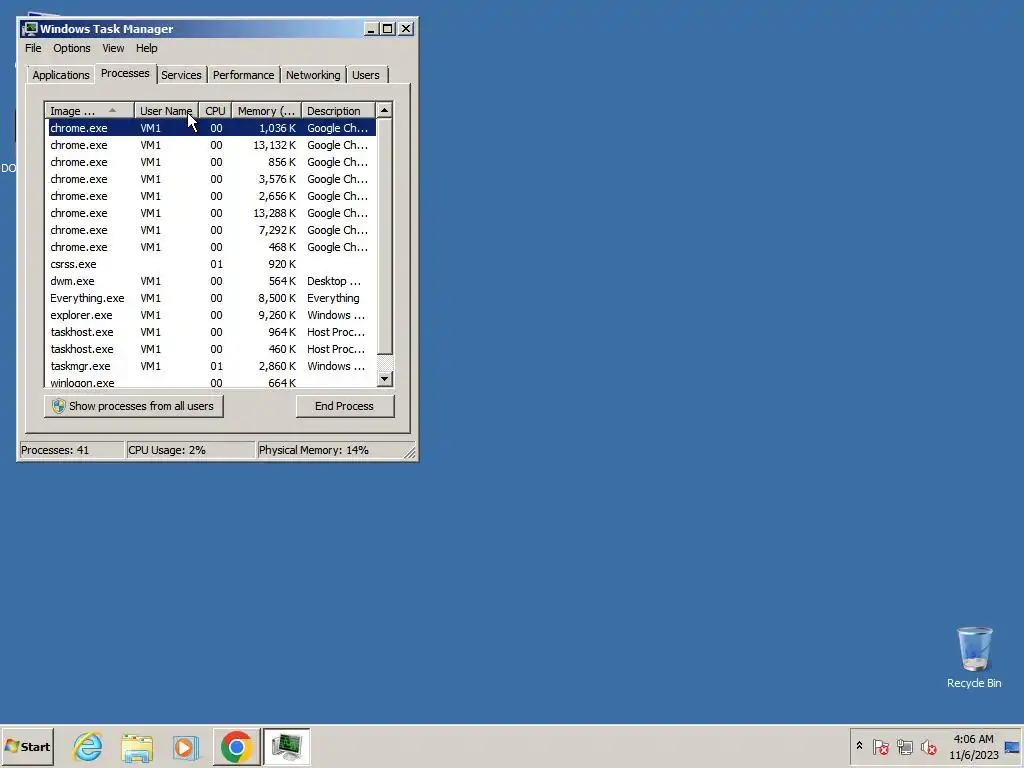Click the scroll down arrow in process list

385,379
